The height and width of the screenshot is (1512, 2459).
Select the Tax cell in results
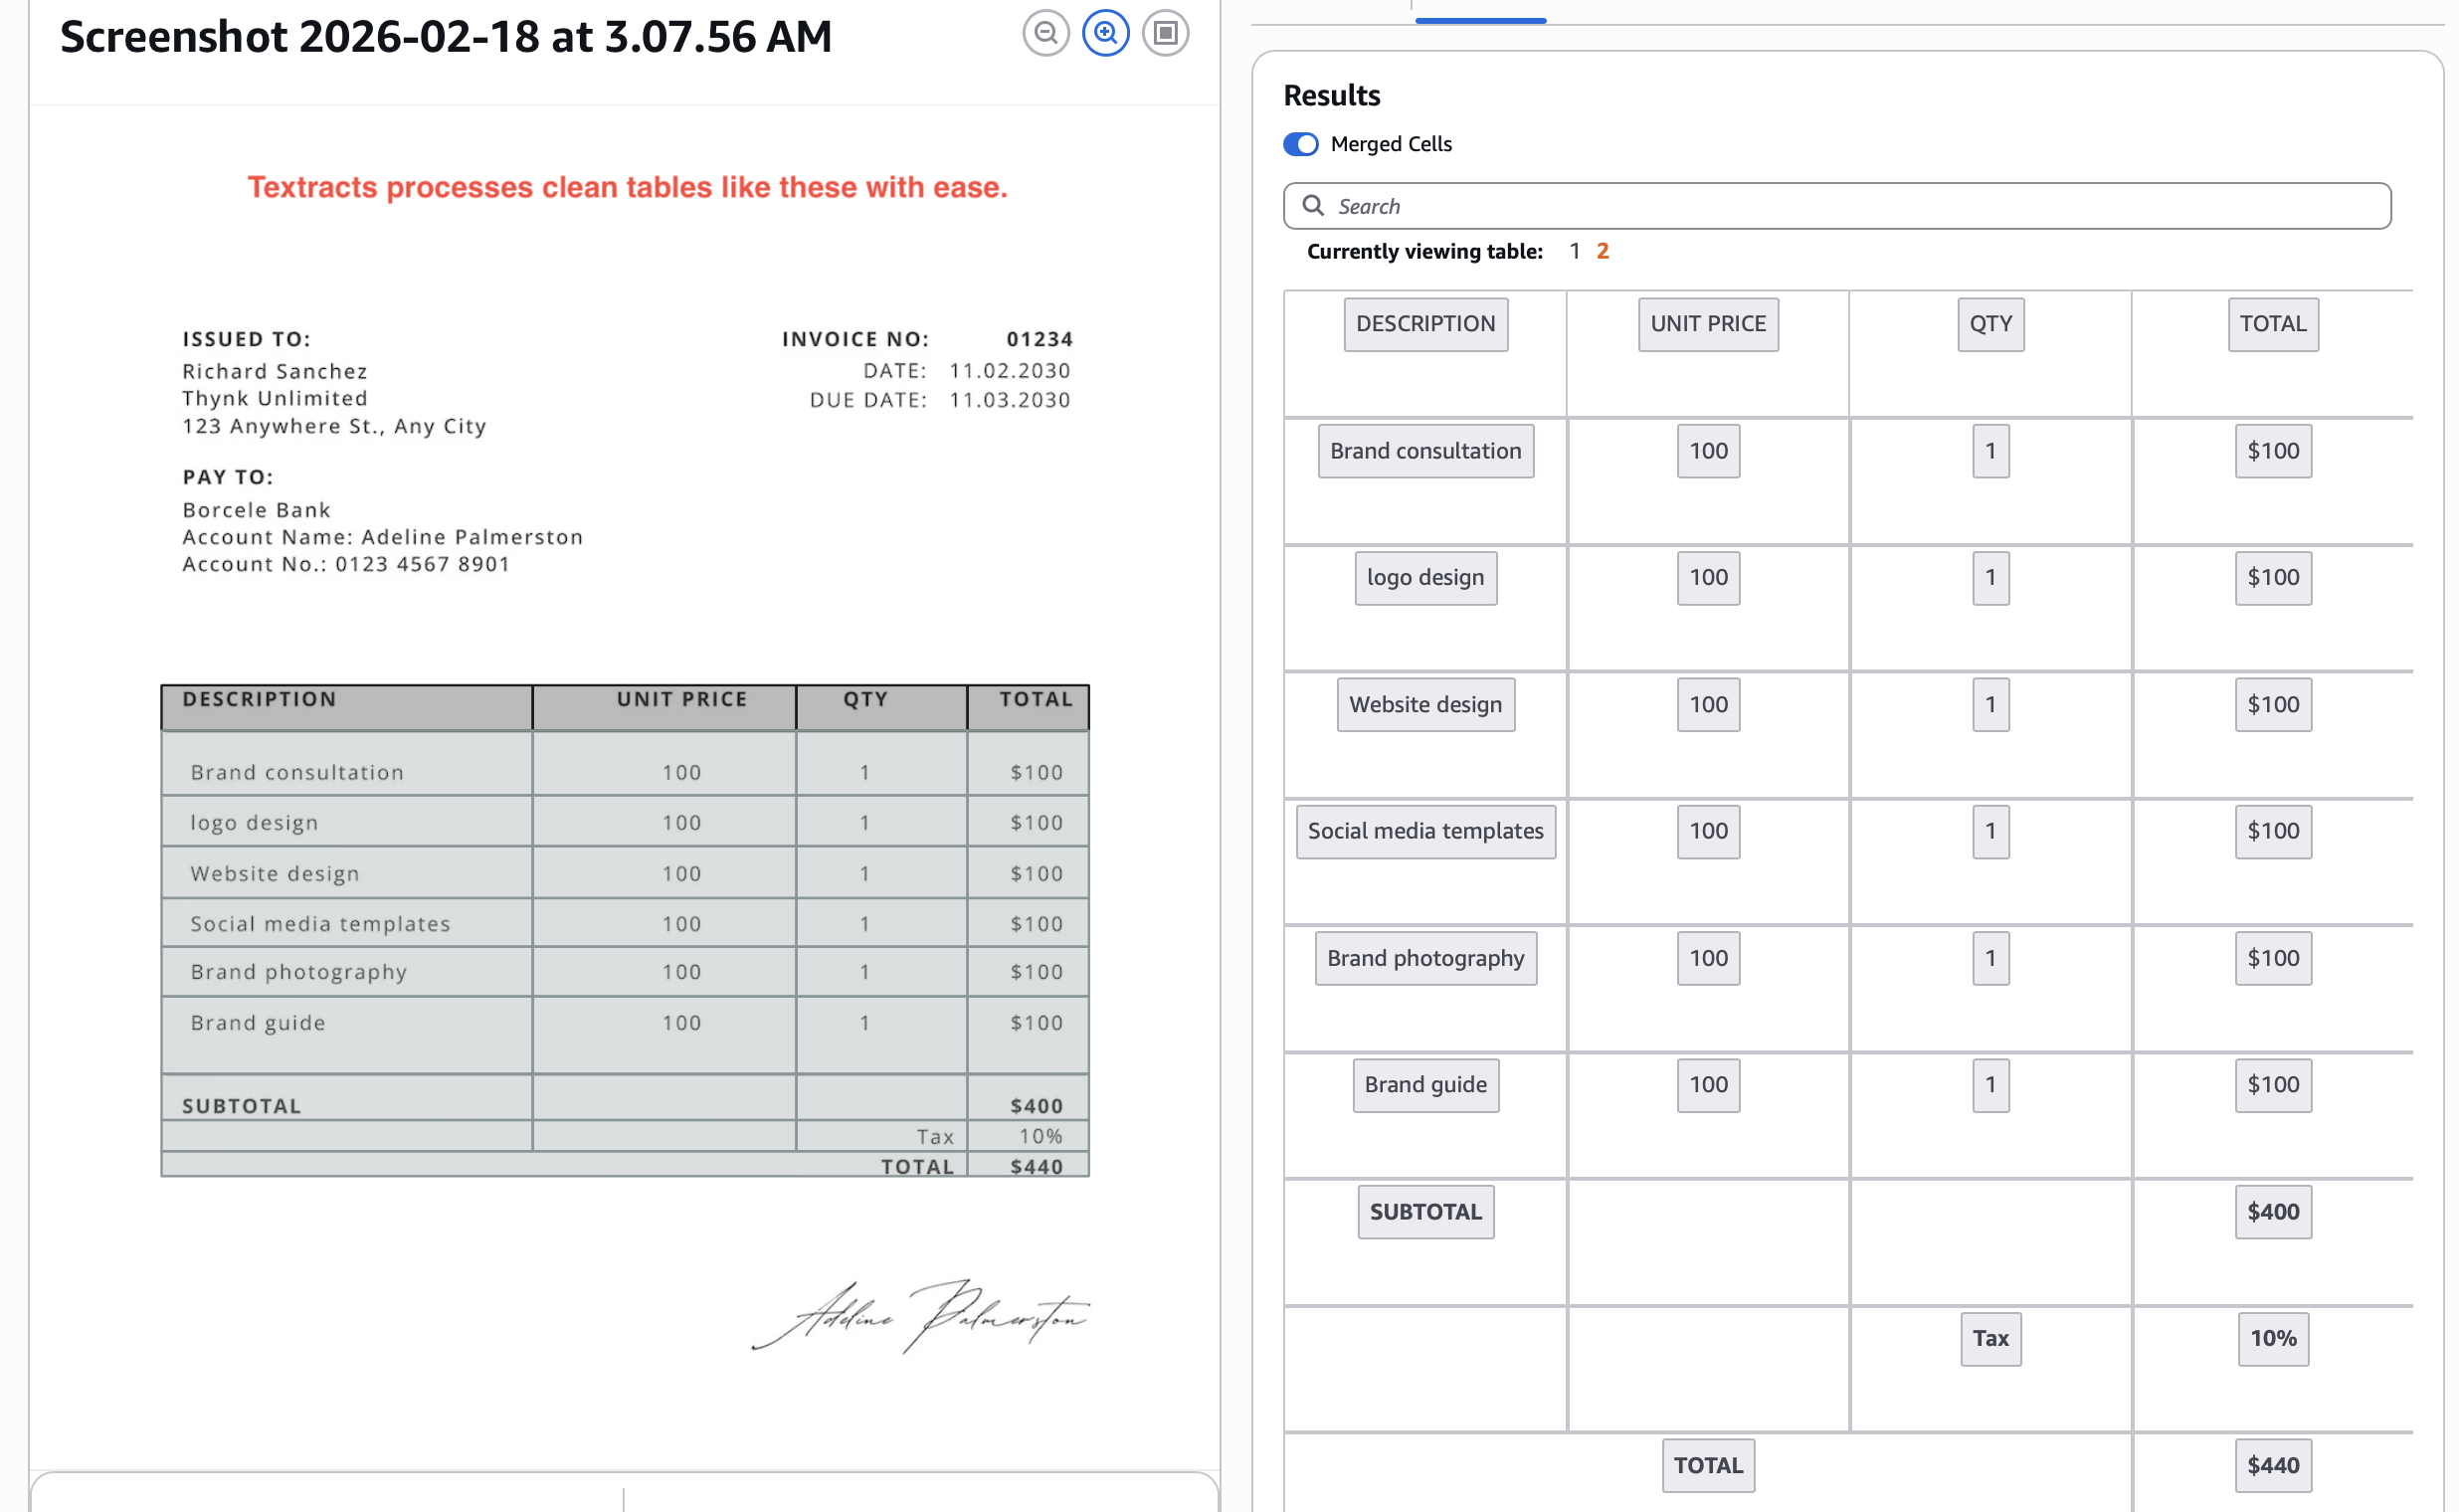coord(1990,1338)
